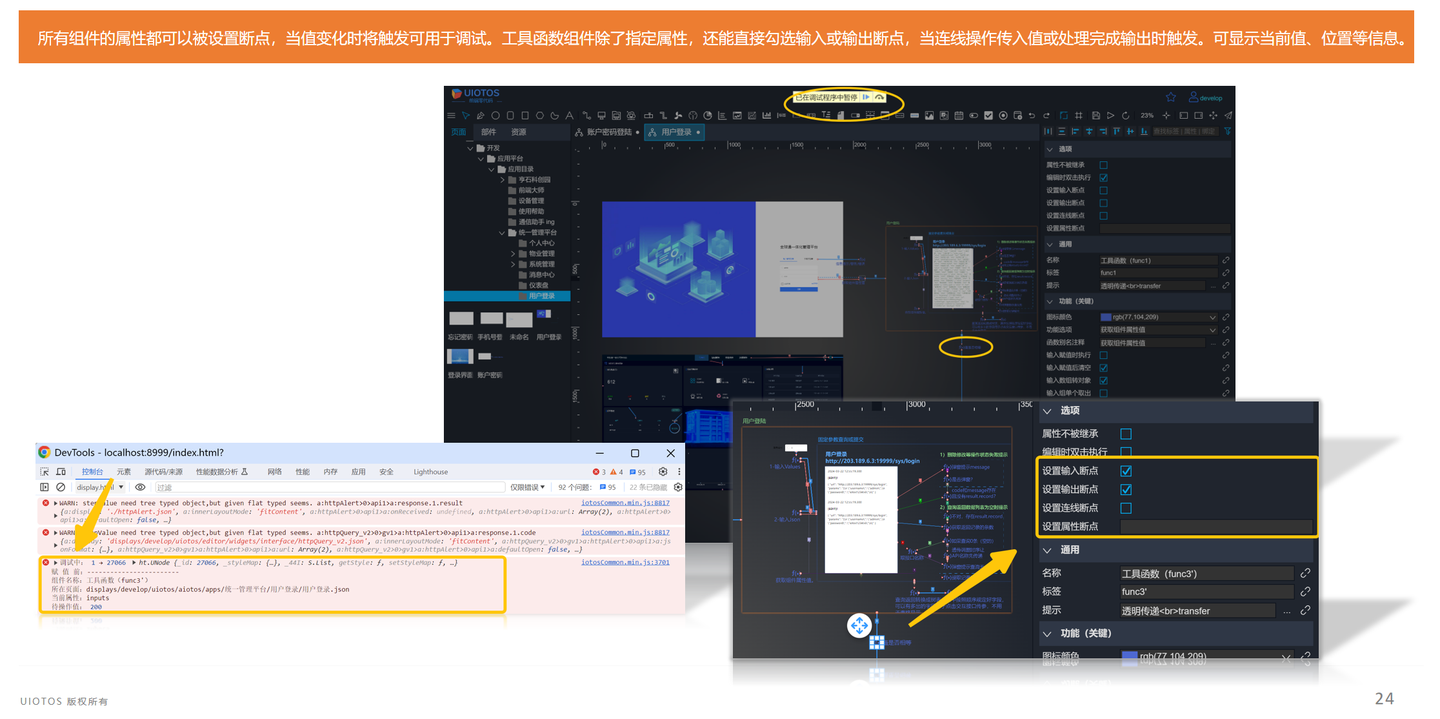The width and height of the screenshot is (1440, 719).
Task: Collapse 选项 section in func1 panel
Action: point(1049,149)
